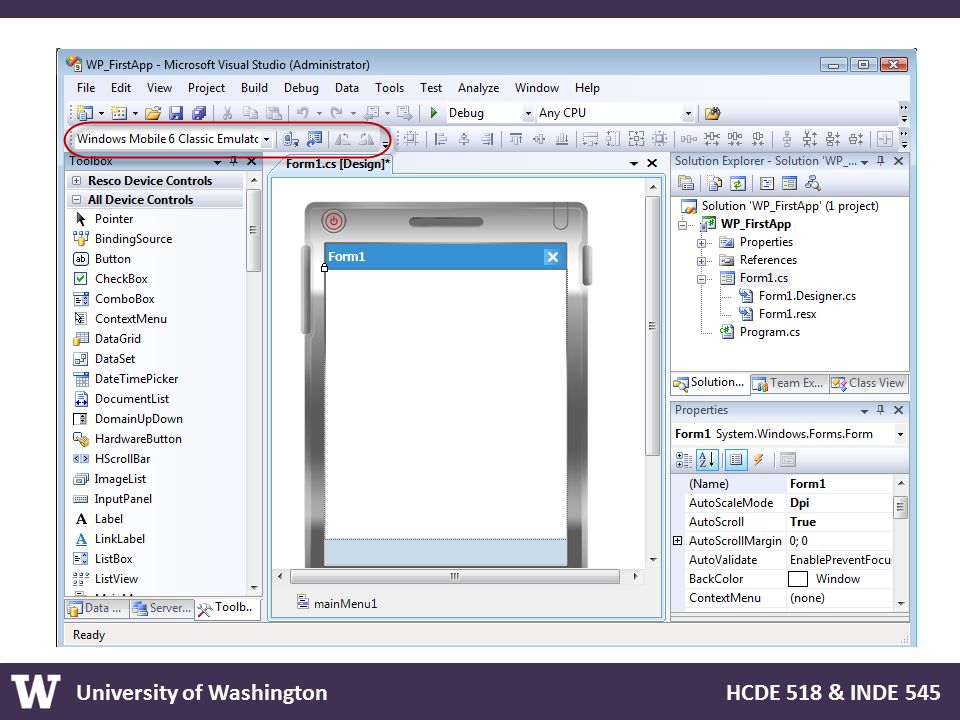The height and width of the screenshot is (720, 960).
Task: Click the Save All toolbar icon
Action: pos(199,113)
